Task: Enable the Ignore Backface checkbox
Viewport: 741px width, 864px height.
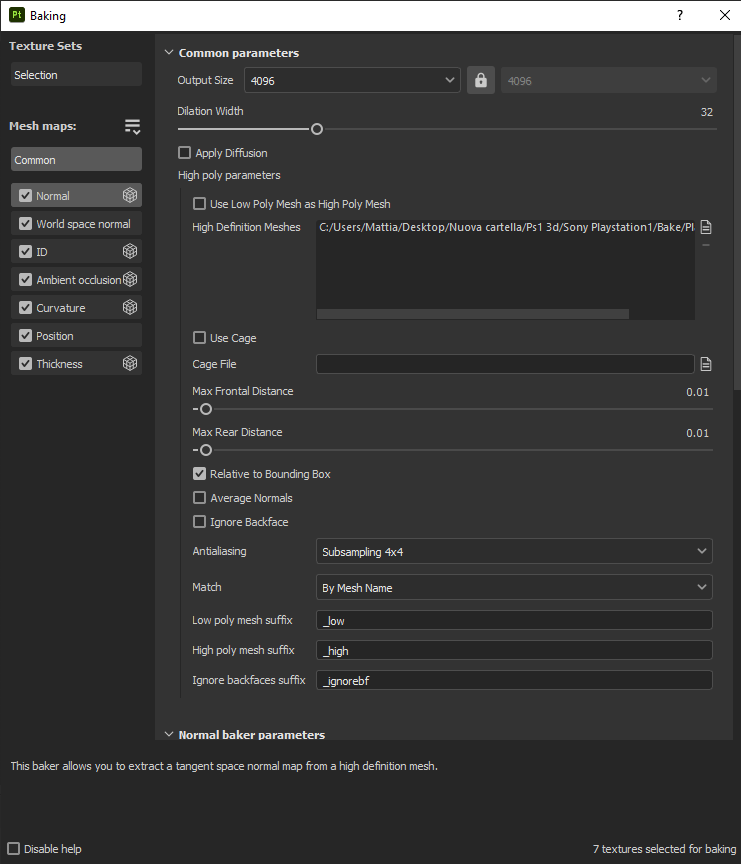Action: coord(200,521)
